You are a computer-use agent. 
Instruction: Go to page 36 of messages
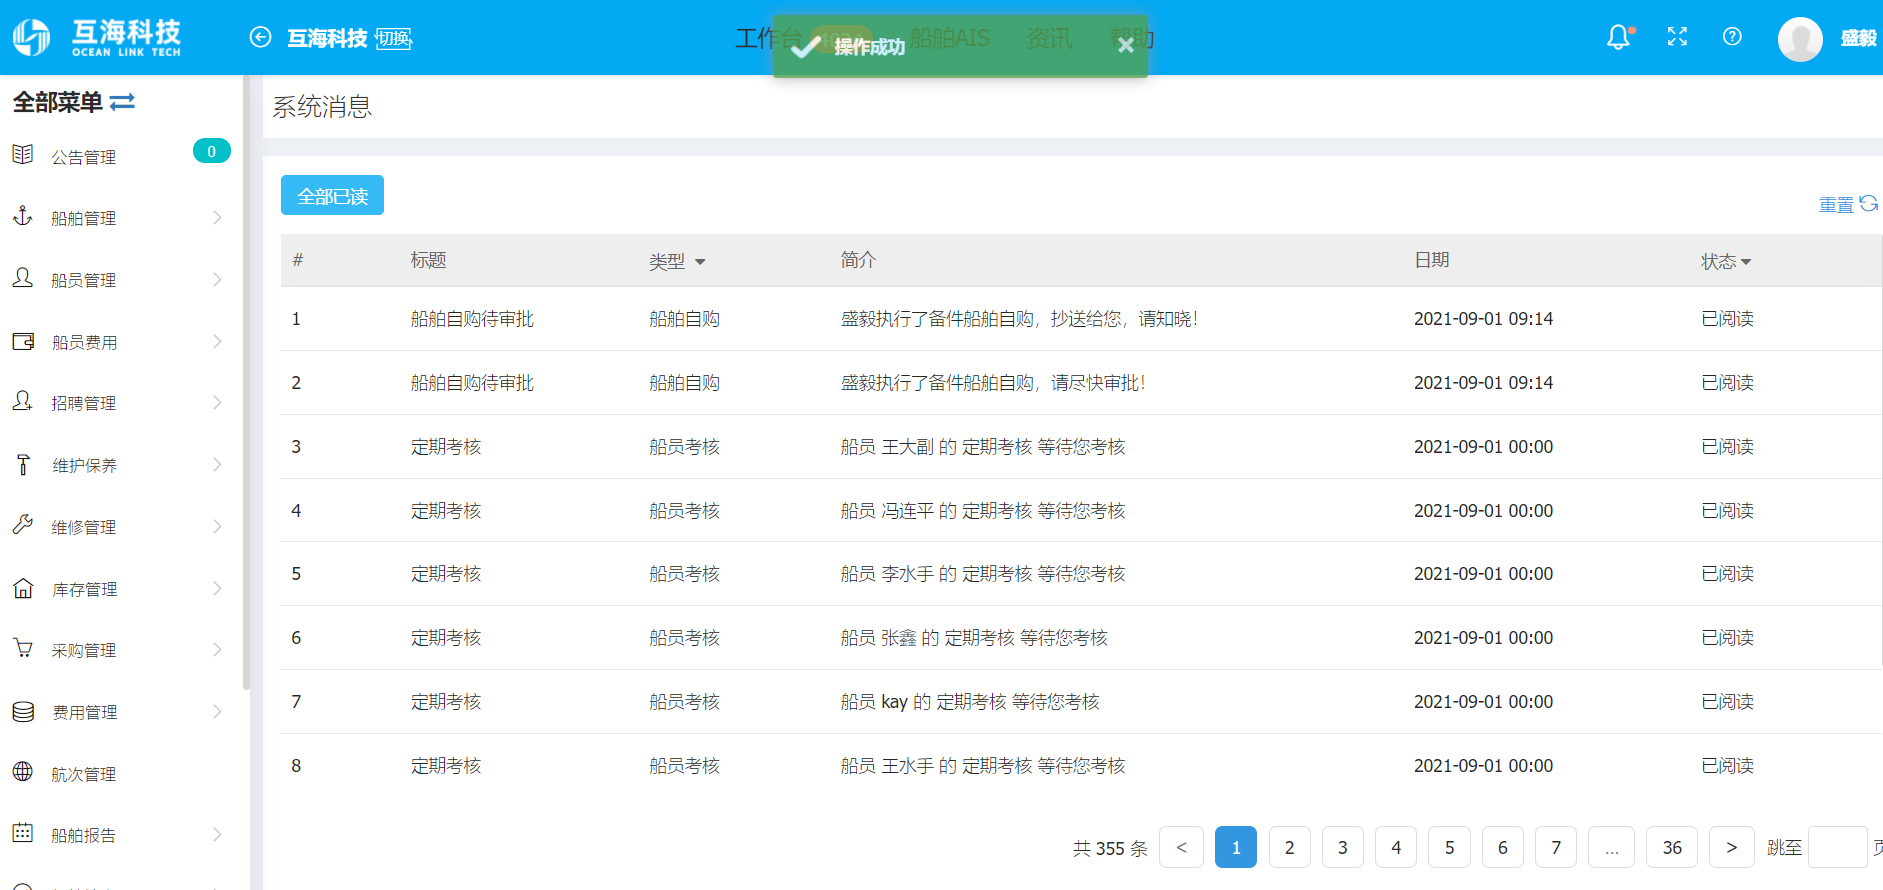1672,847
